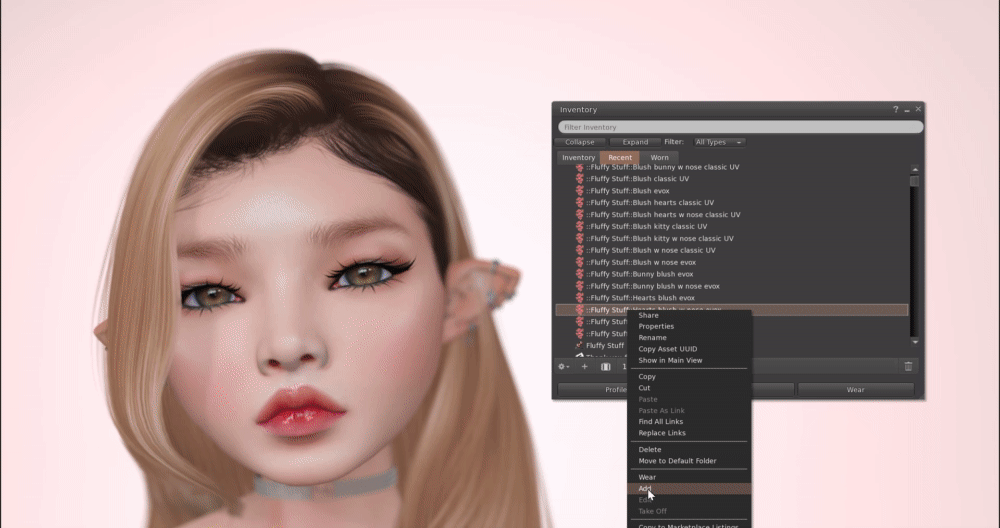This screenshot has width=1000, height=528.
Task: Select '::Fluffy Stuff::Blush bunny w nose classic UV' text
Action: (x=662, y=167)
